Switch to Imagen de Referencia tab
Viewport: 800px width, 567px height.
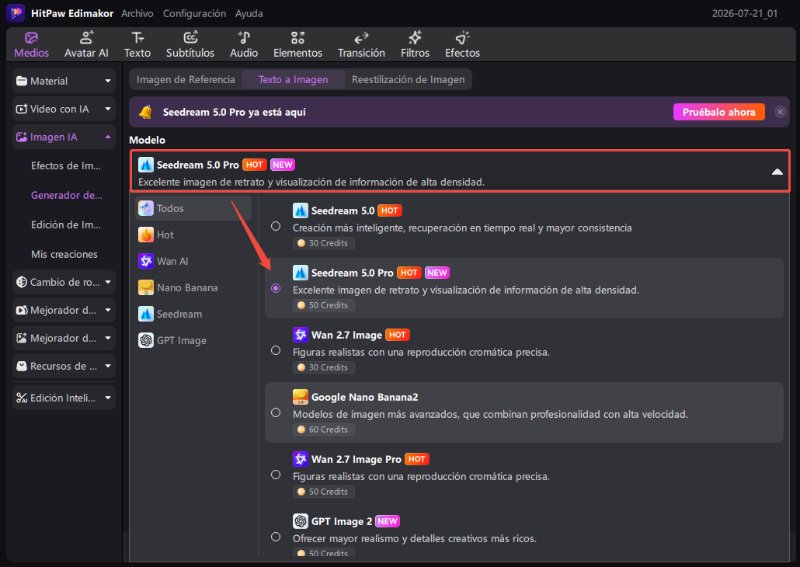pos(186,80)
